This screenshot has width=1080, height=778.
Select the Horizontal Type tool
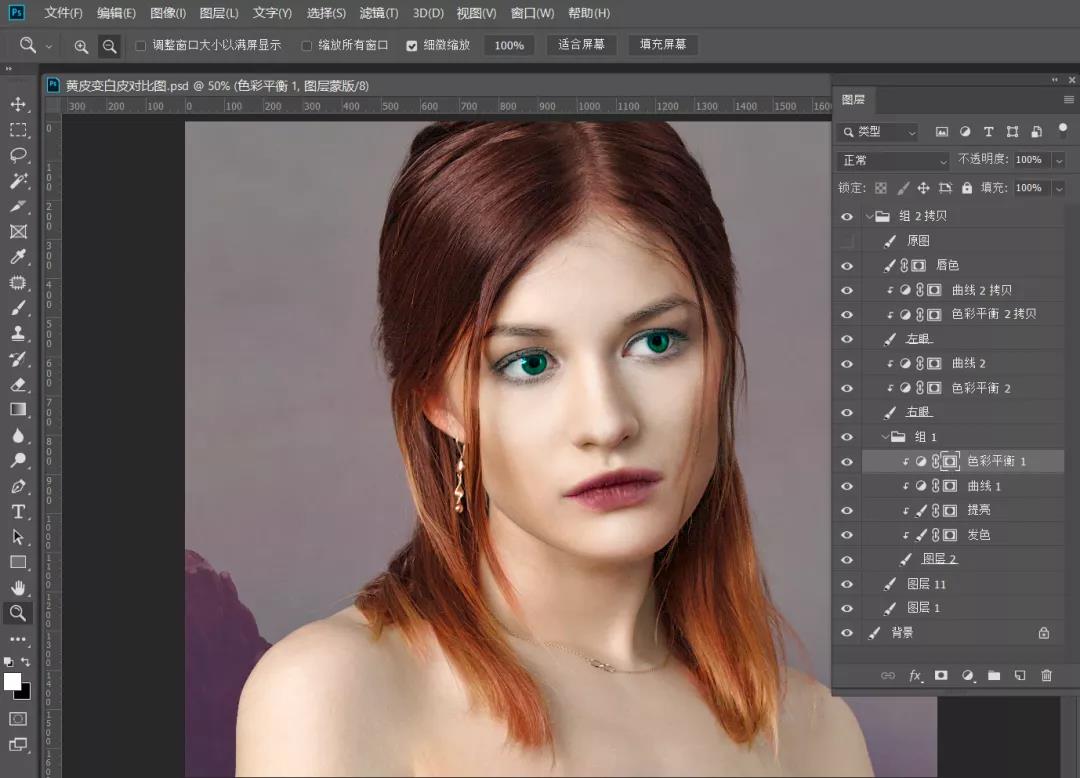point(18,512)
